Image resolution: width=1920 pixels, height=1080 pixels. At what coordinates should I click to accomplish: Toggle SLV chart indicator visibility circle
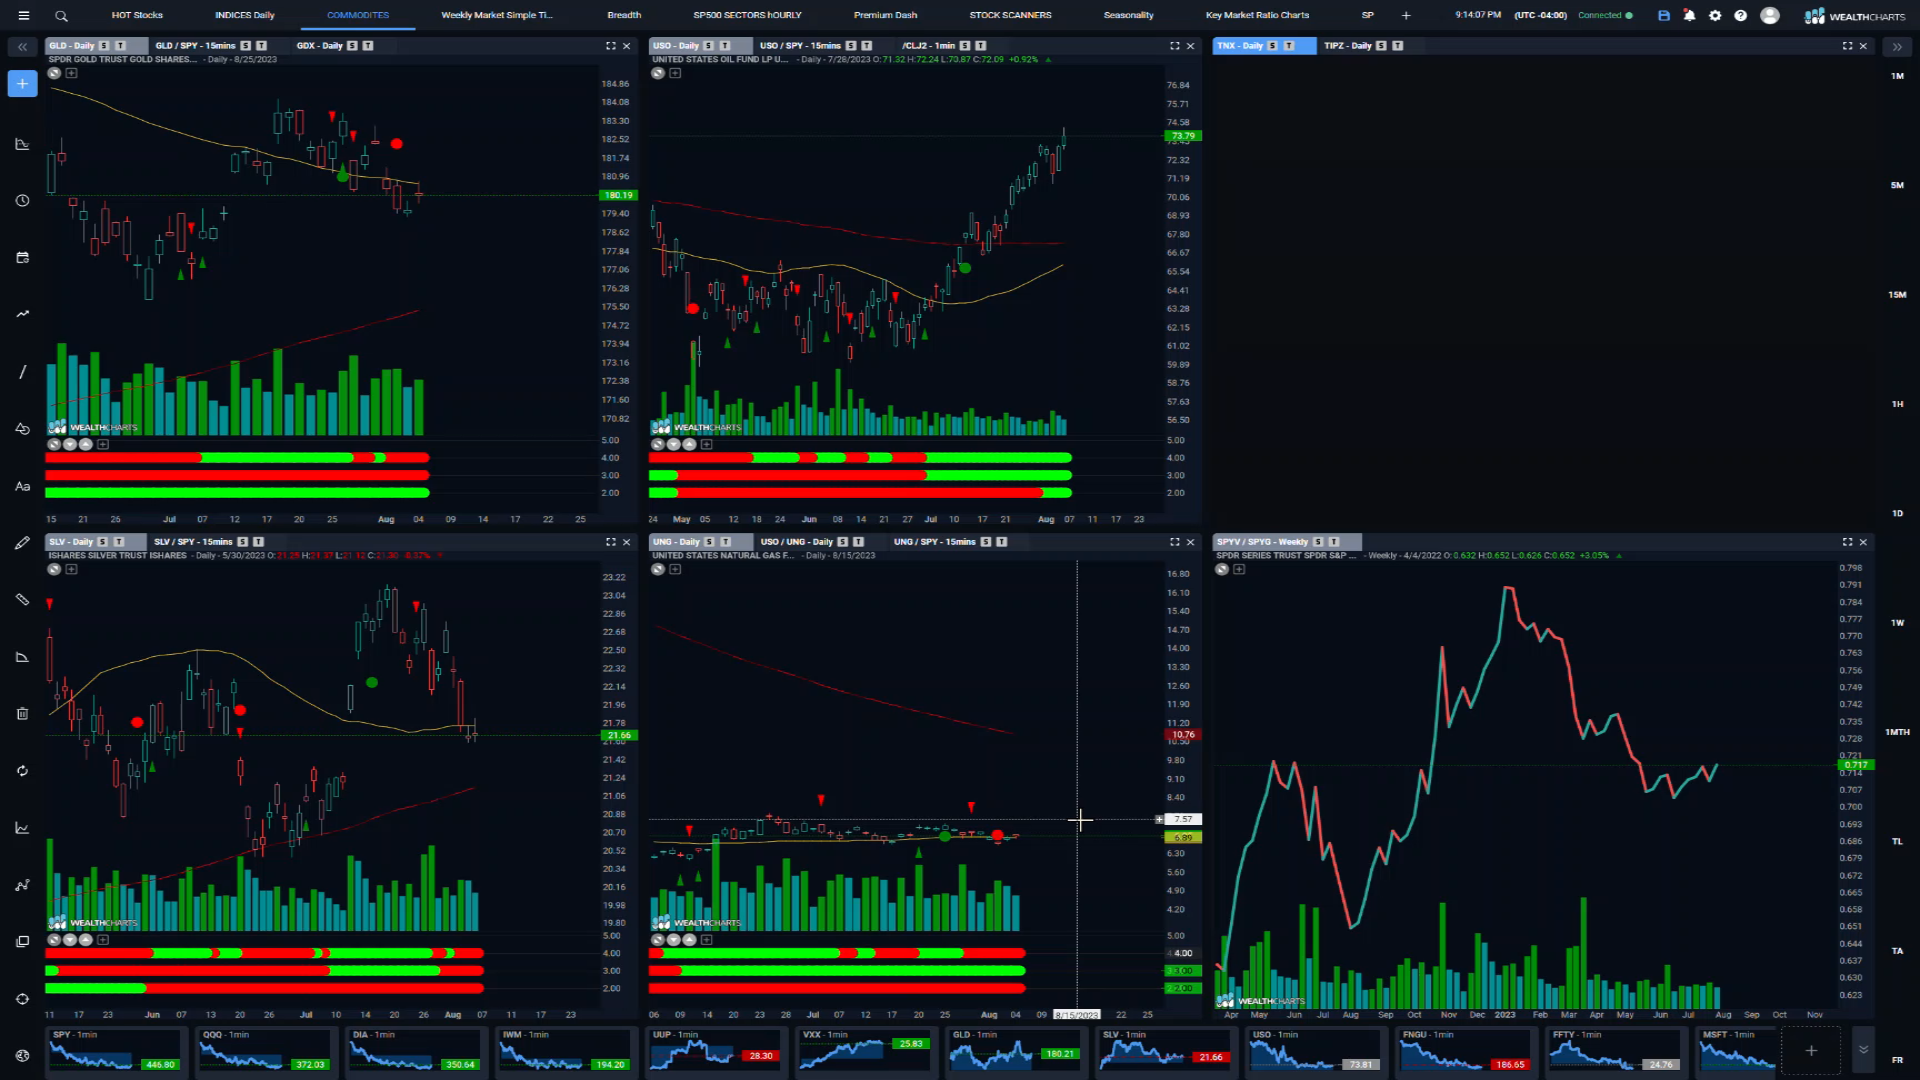tap(54, 569)
